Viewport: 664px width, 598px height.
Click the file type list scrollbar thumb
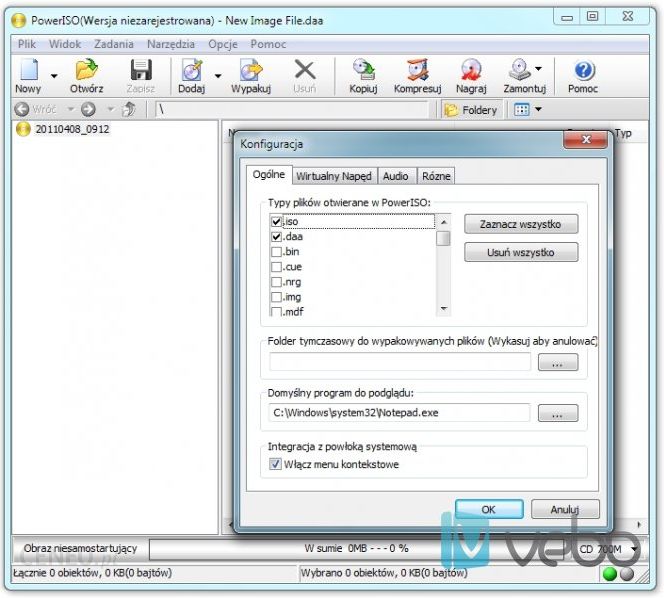443,238
